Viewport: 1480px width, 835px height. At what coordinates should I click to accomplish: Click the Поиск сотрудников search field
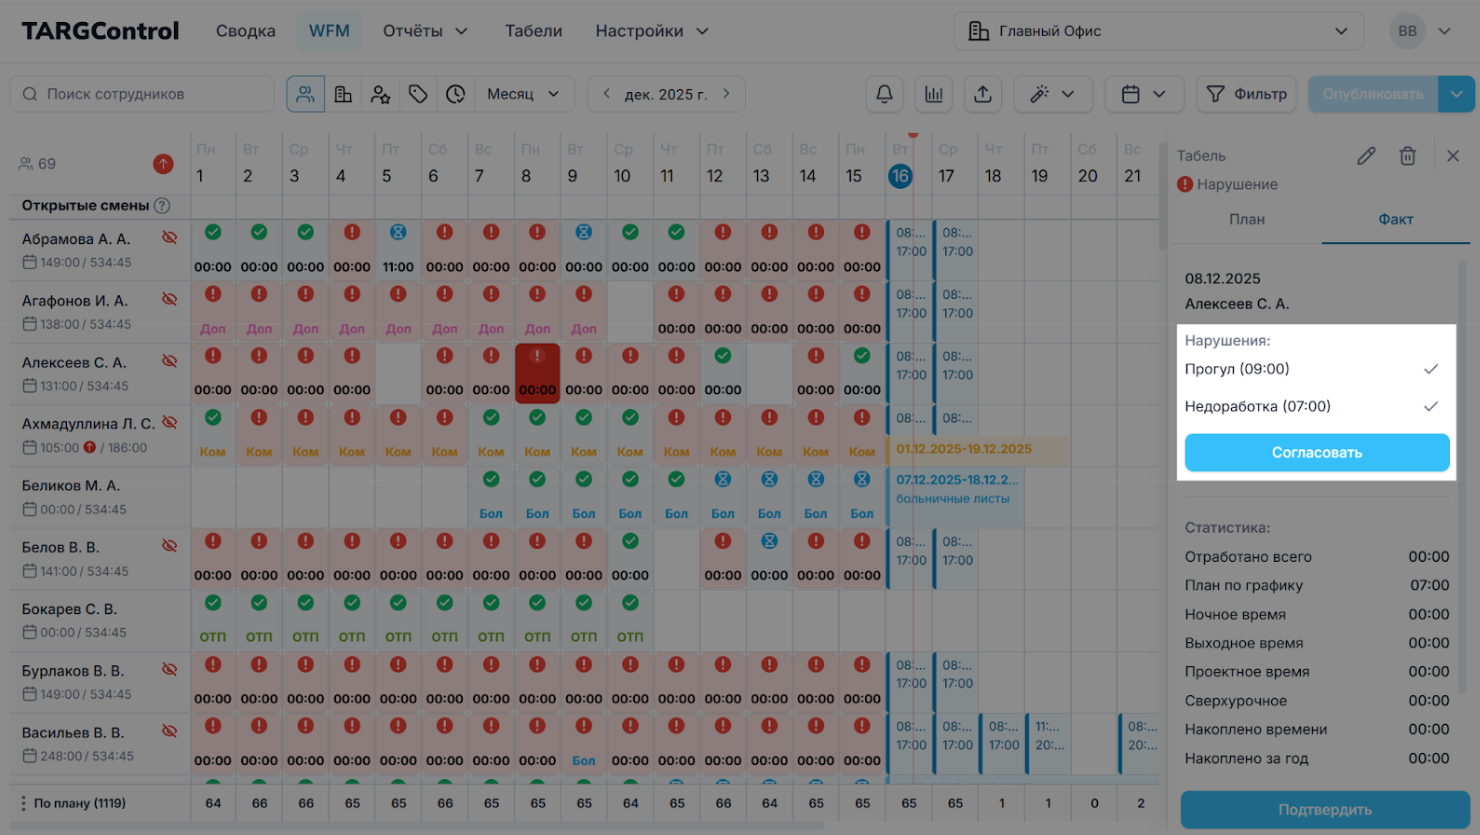point(142,94)
